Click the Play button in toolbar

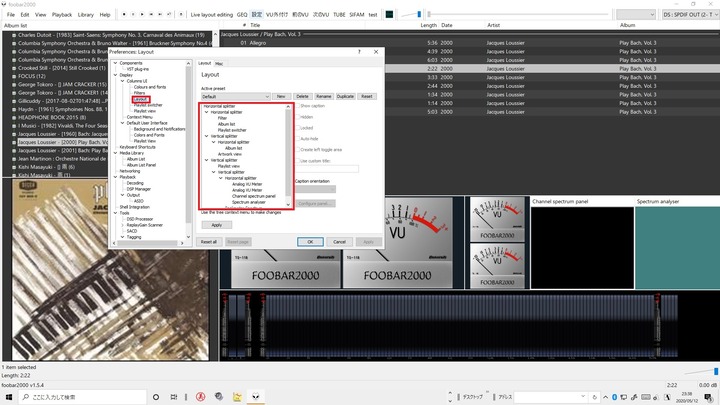click(142, 15)
